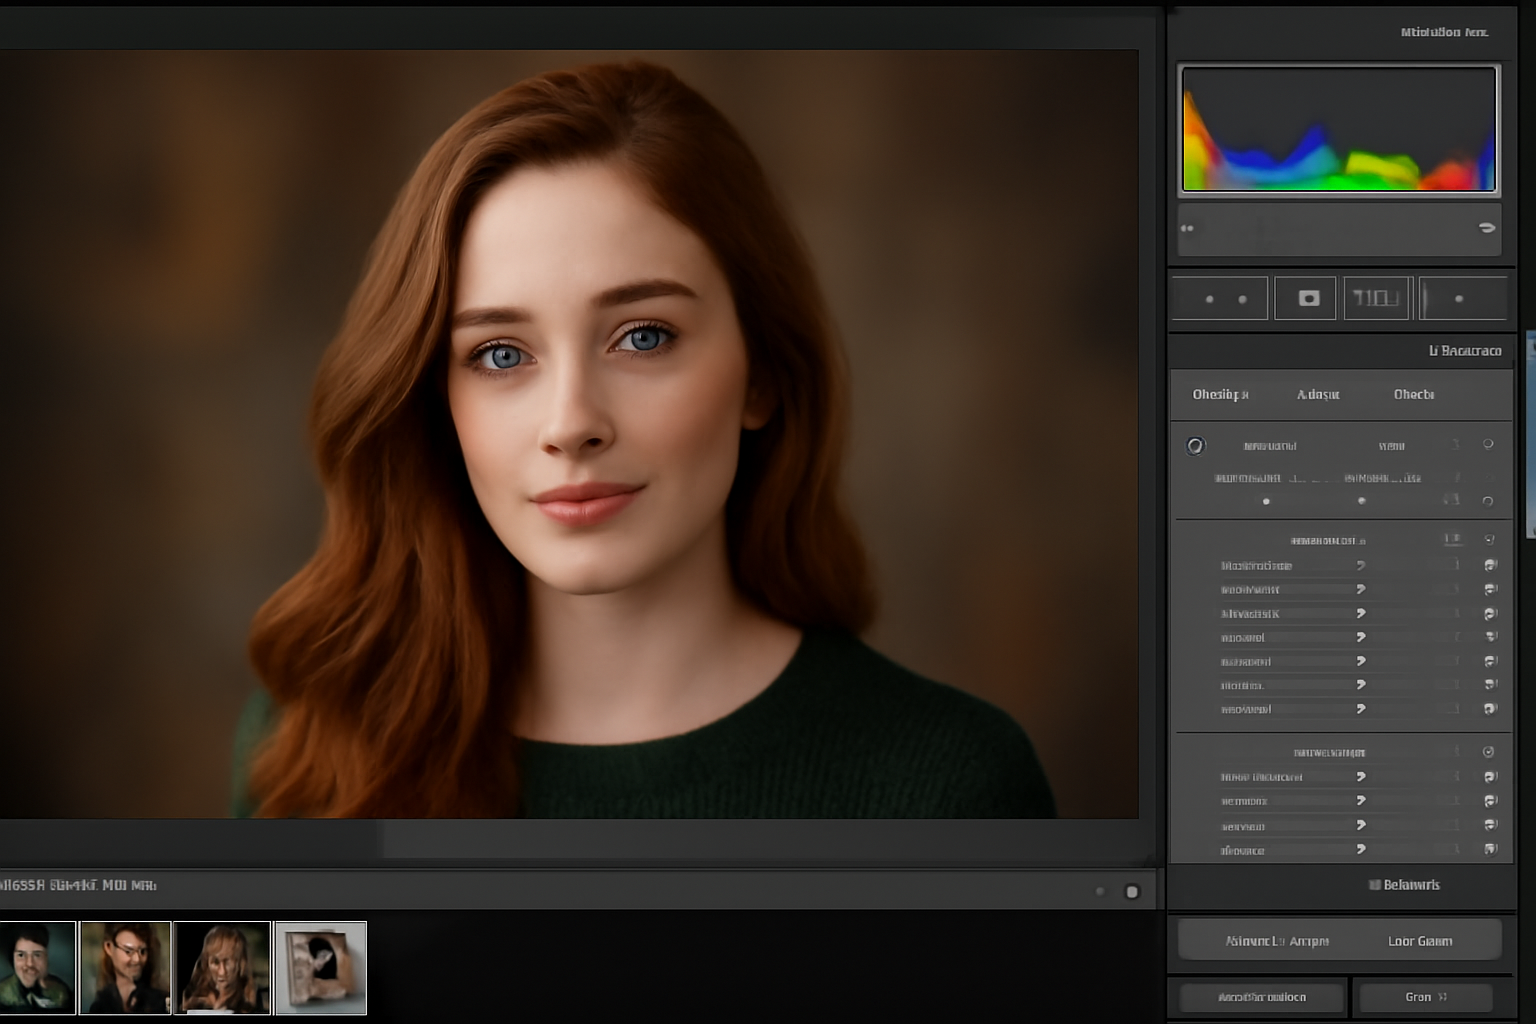Click the double-dot icon left below histogram
The image size is (1536, 1024).
pos(1187,228)
